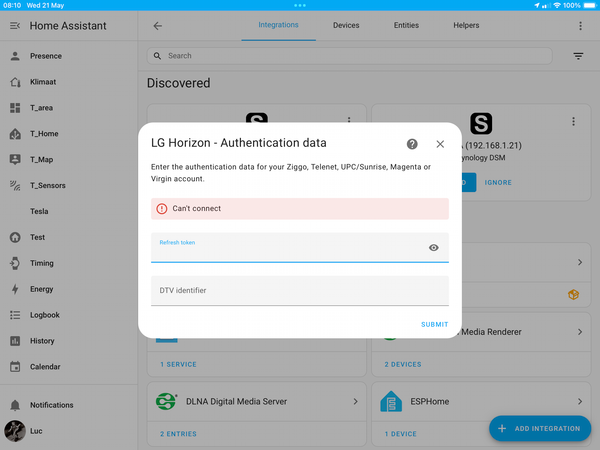The width and height of the screenshot is (600, 450).
Task: Open the T_Sensors dashboard
Action: pos(68,186)
